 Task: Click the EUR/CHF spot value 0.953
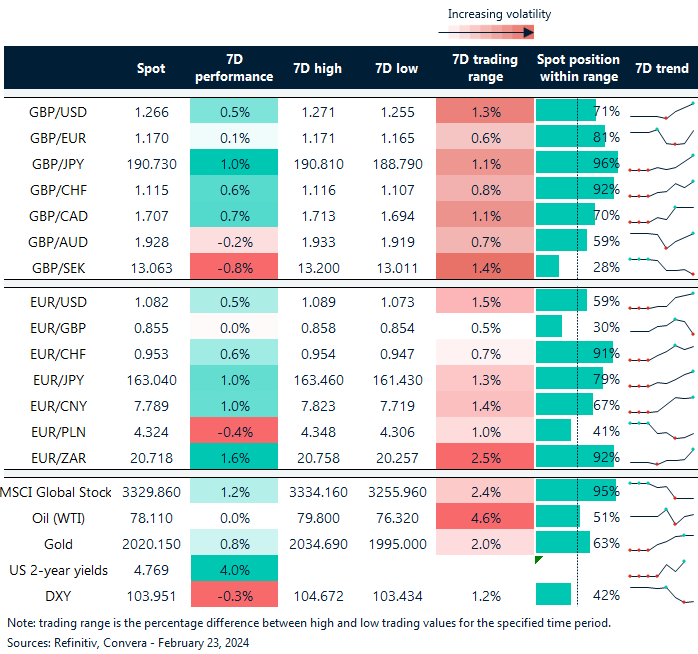151,354
